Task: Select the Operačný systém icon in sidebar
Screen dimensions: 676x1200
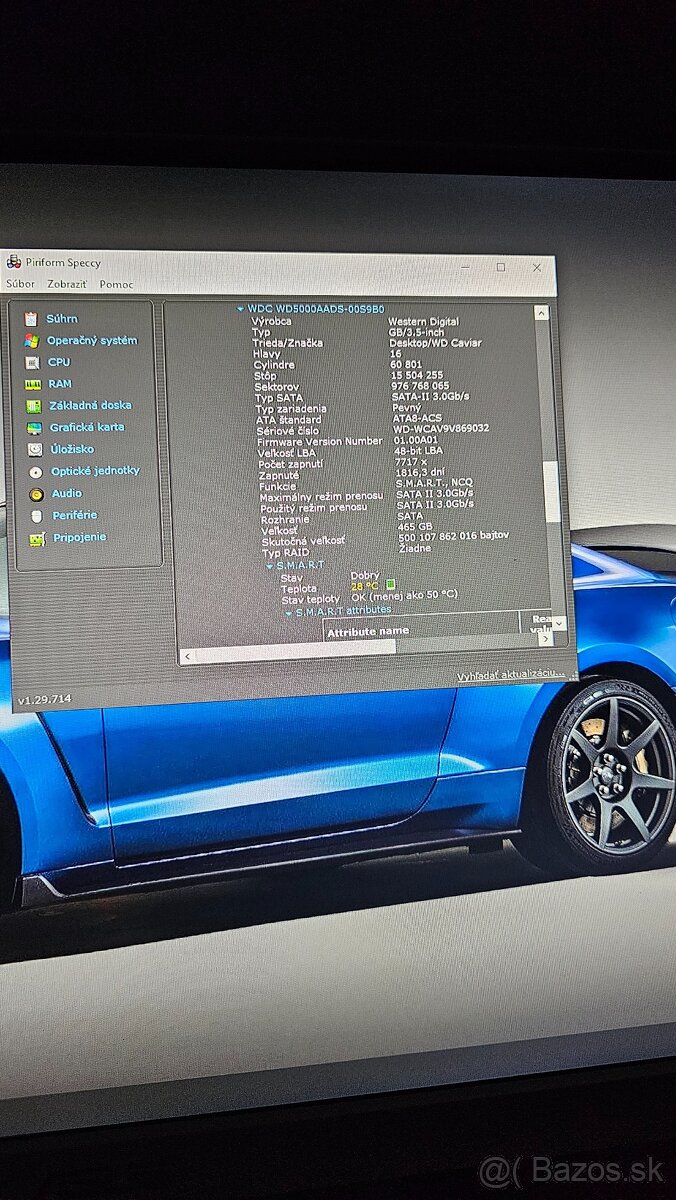Action: click(x=32, y=340)
